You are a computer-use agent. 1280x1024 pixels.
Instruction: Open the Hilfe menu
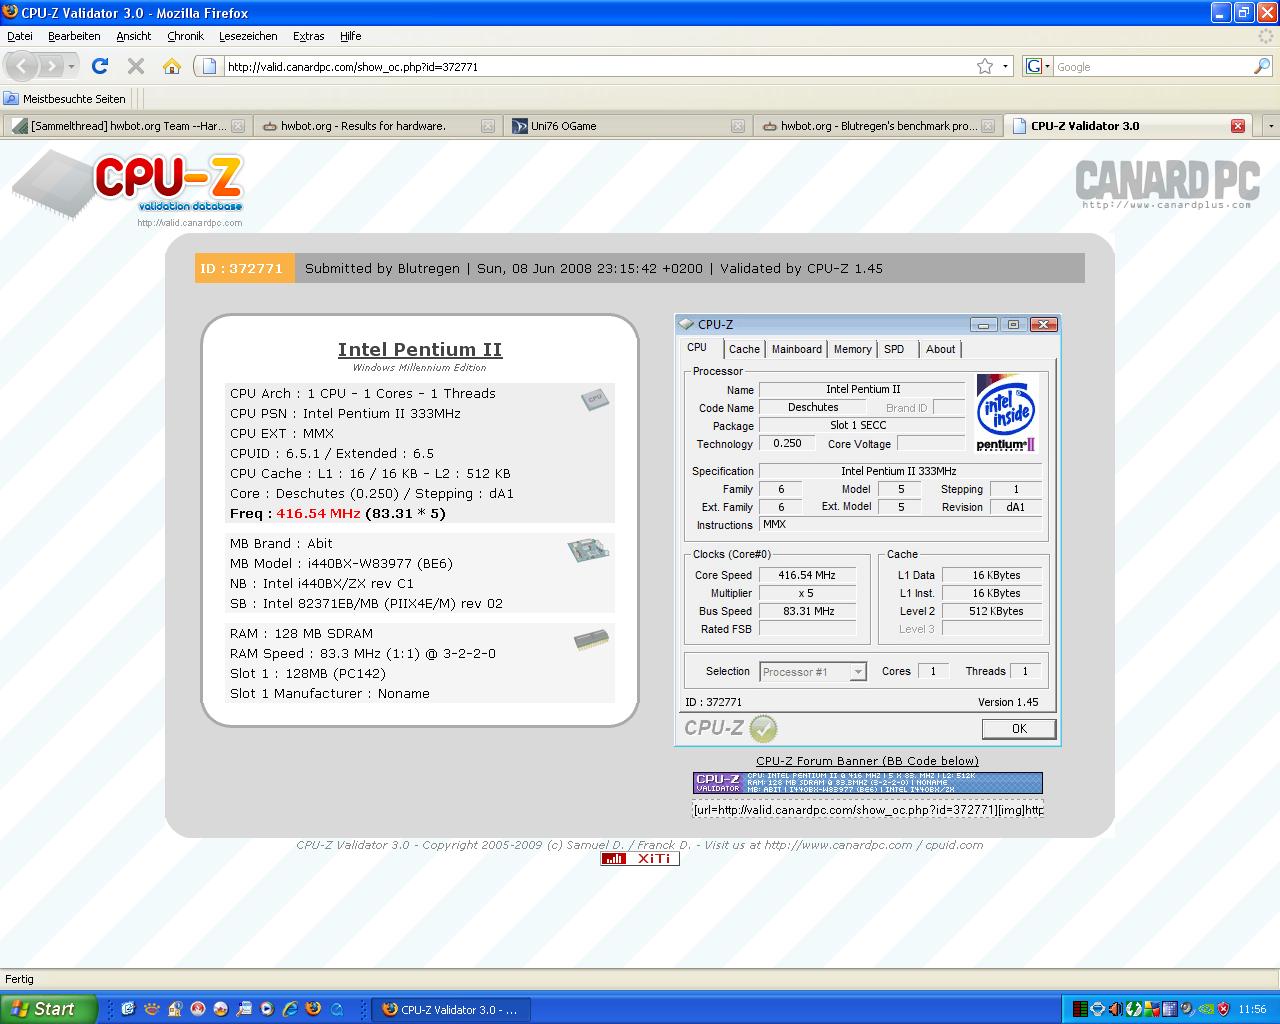[351, 36]
